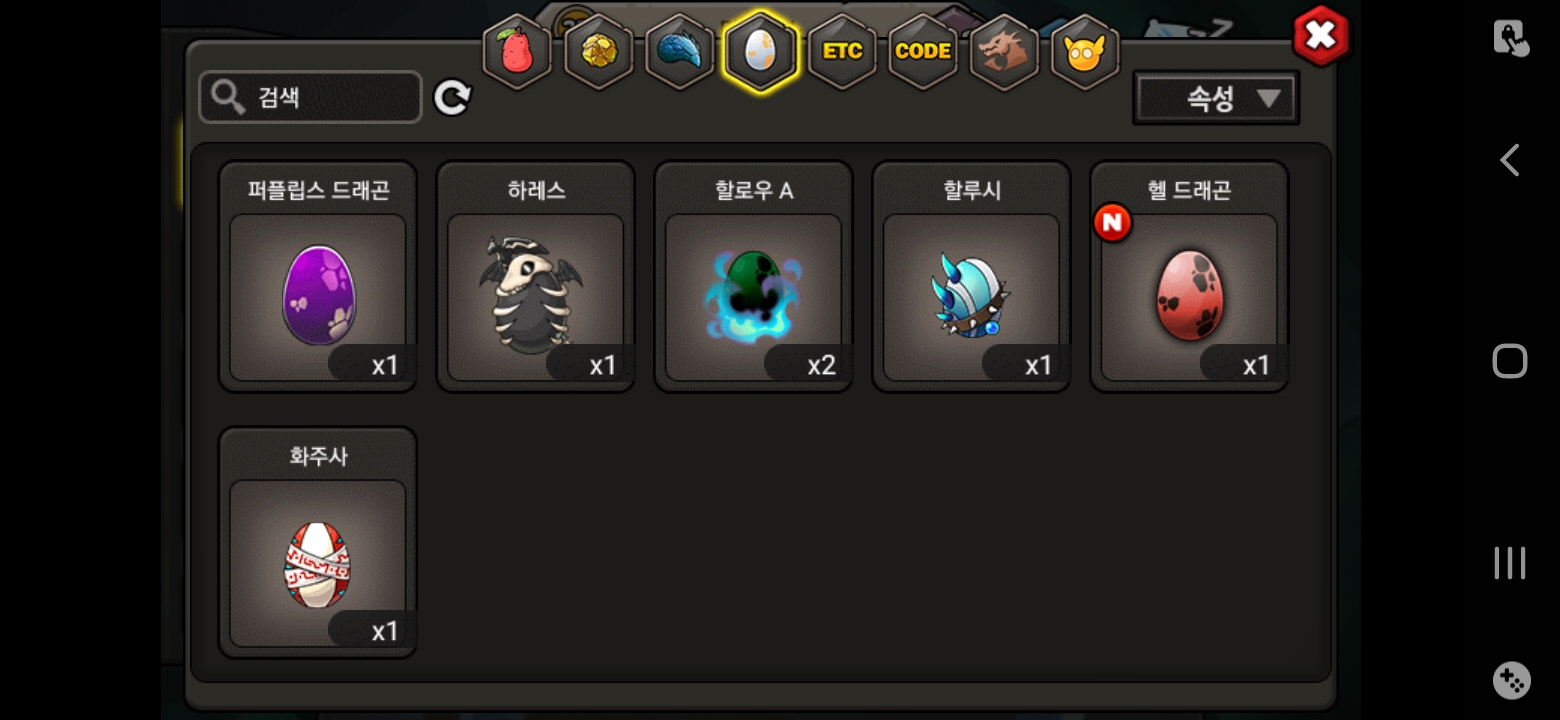The width and height of the screenshot is (1560, 720).
Task: Select the purple 퍼플립스 드래곤 egg
Action: pos(318,277)
